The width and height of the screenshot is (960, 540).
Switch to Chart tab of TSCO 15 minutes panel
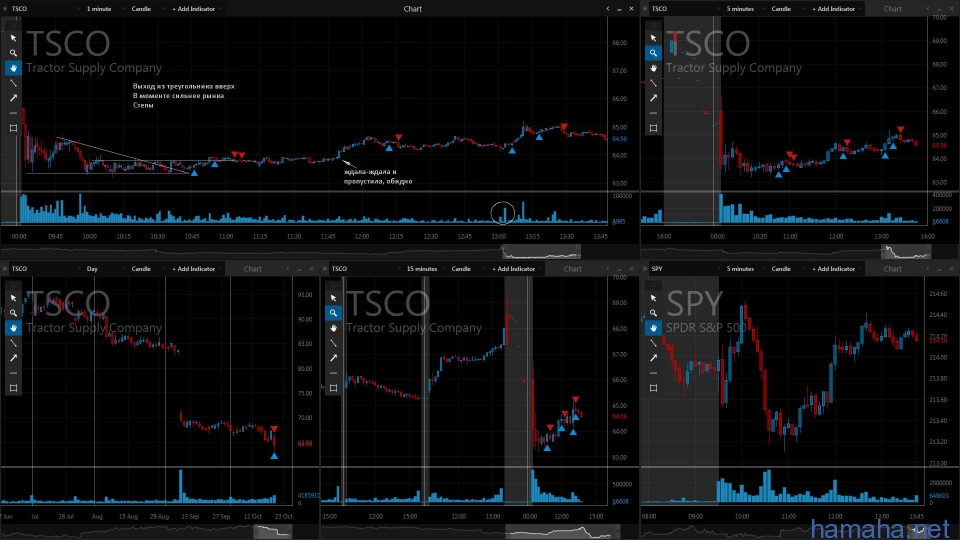pyautogui.click(x=572, y=269)
